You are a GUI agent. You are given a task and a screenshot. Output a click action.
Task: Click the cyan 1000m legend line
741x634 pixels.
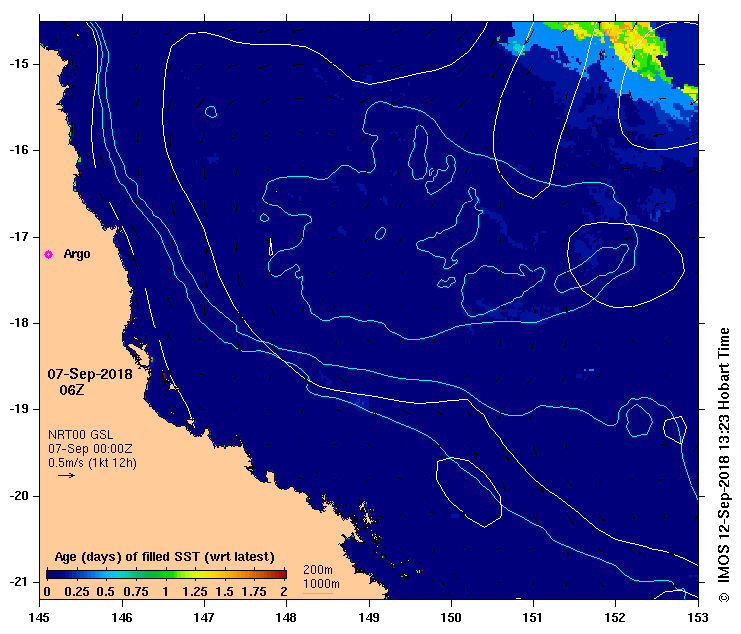[318, 593]
